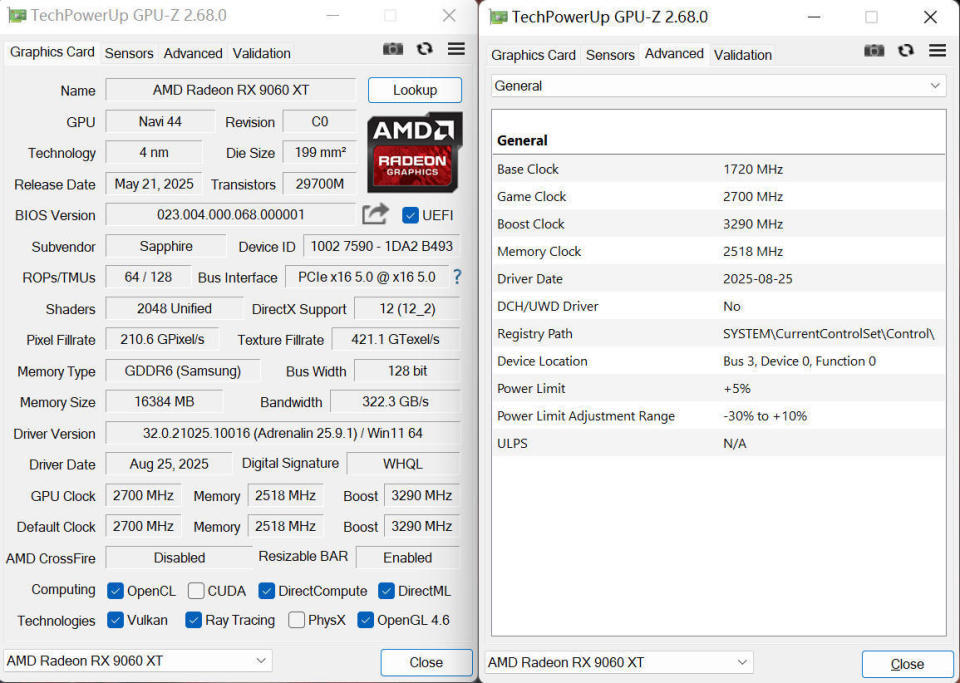Screen dimensions: 960x683
Task: Select Advanced tab in right window
Action: [674, 54]
